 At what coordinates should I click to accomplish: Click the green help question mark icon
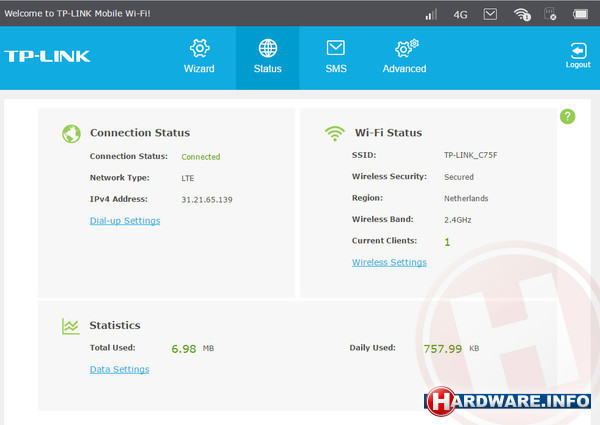pos(567,116)
